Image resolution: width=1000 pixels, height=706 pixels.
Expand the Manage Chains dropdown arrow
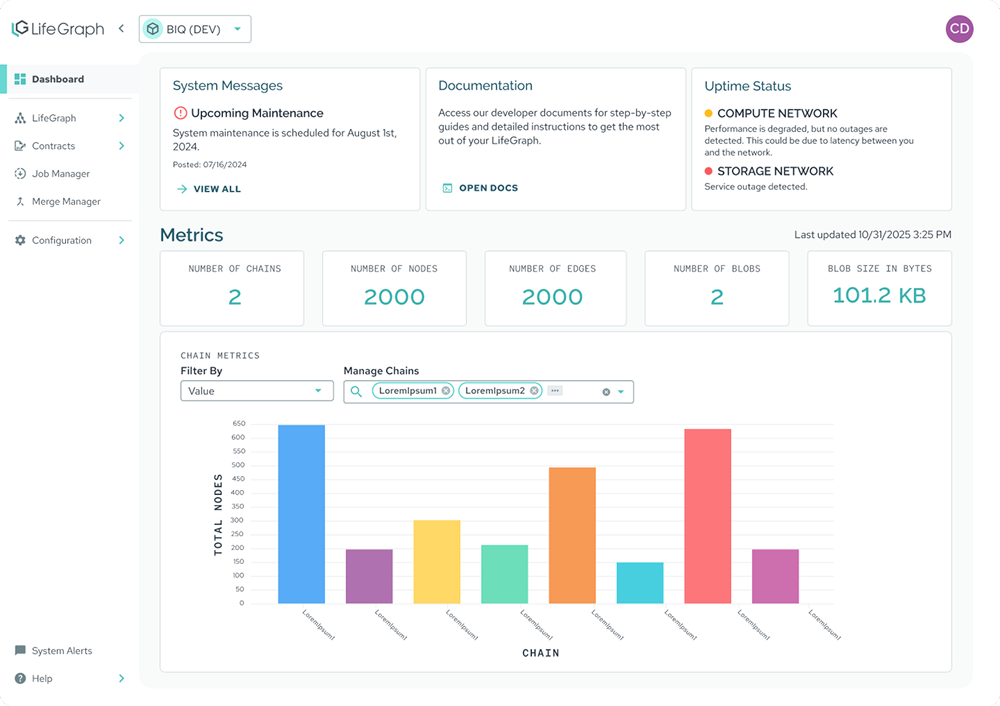pos(621,392)
